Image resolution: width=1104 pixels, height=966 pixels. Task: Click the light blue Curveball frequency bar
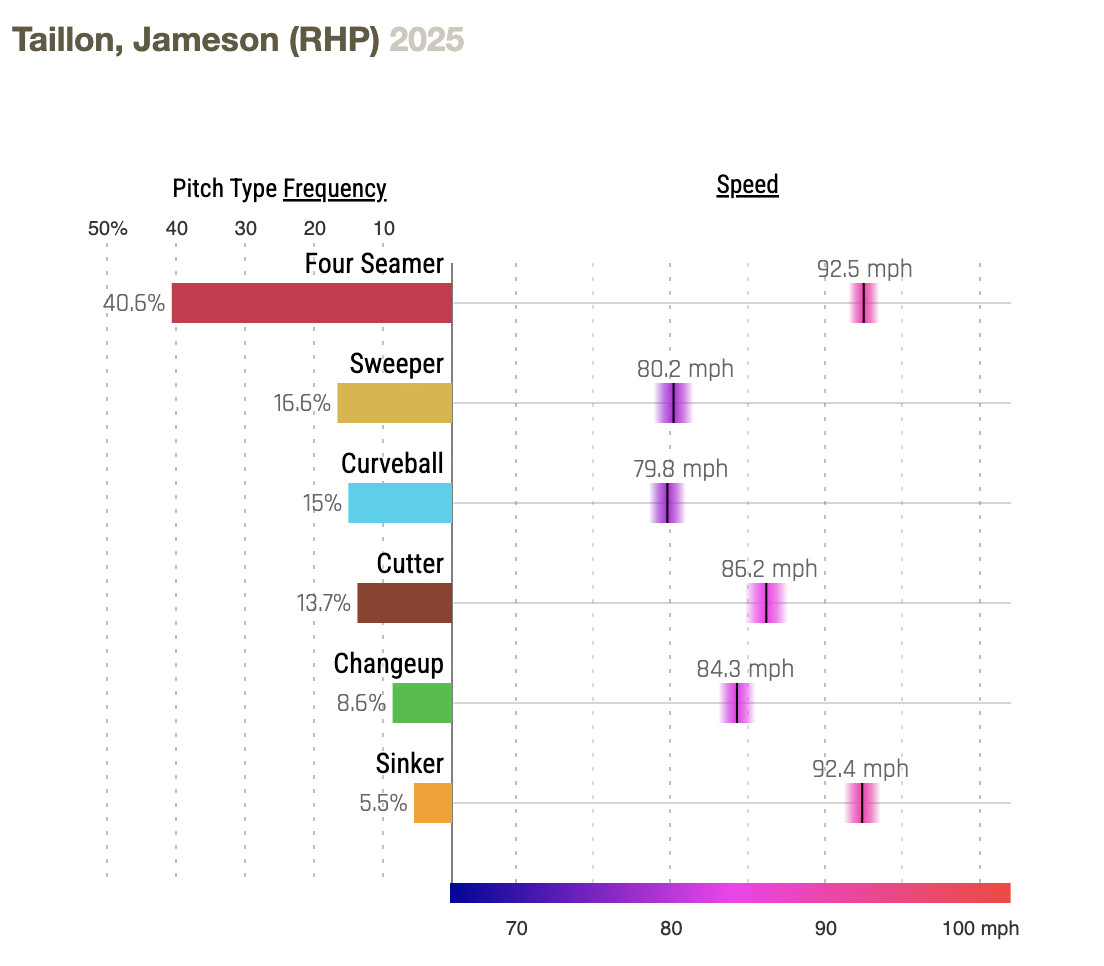click(400, 503)
